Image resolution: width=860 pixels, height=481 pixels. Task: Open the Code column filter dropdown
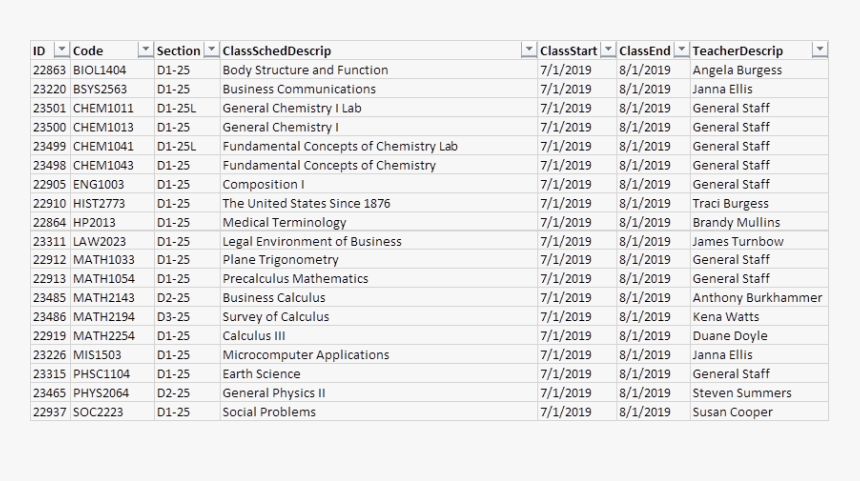[x=146, y=50]
